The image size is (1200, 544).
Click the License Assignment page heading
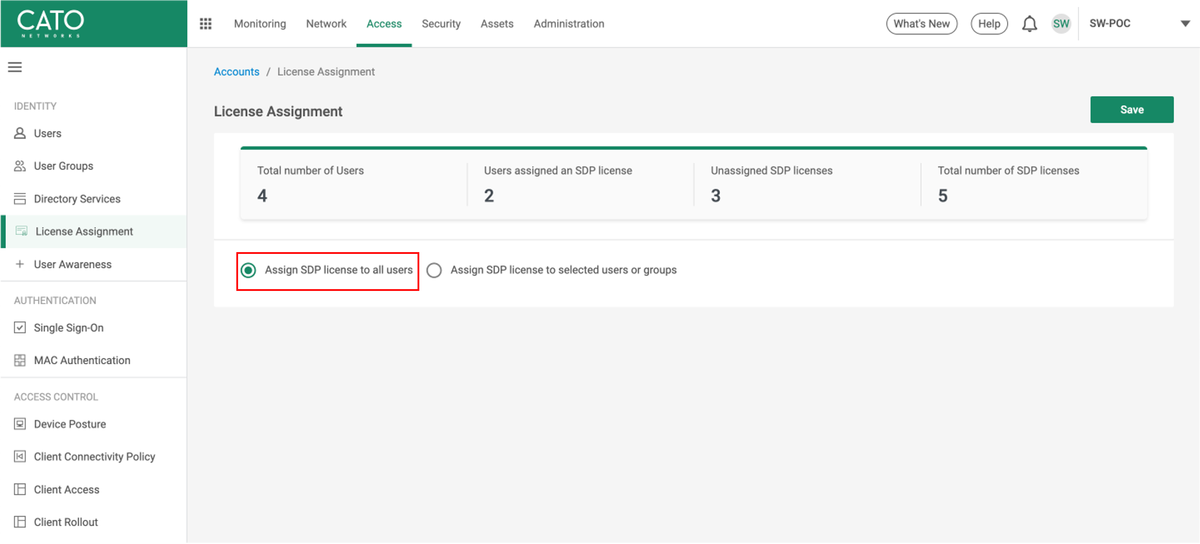[278, 112]
